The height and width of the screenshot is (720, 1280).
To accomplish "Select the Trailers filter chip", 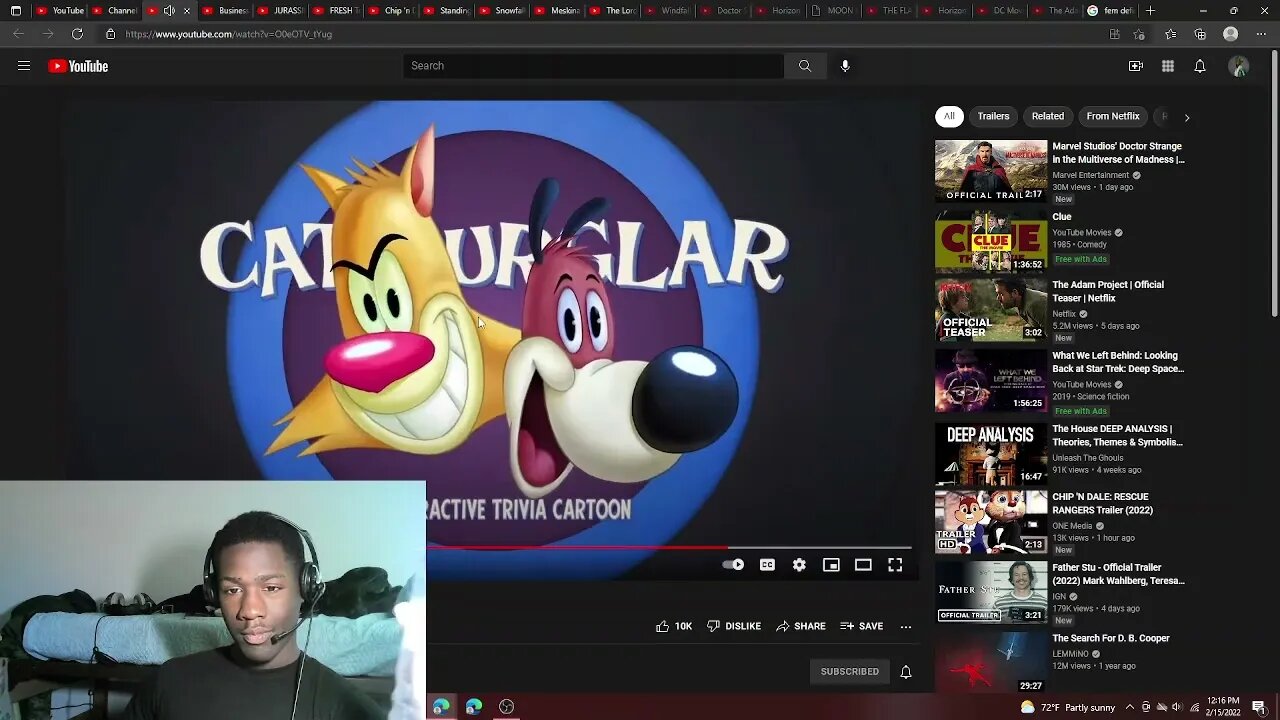I will [x=993, y=116].
